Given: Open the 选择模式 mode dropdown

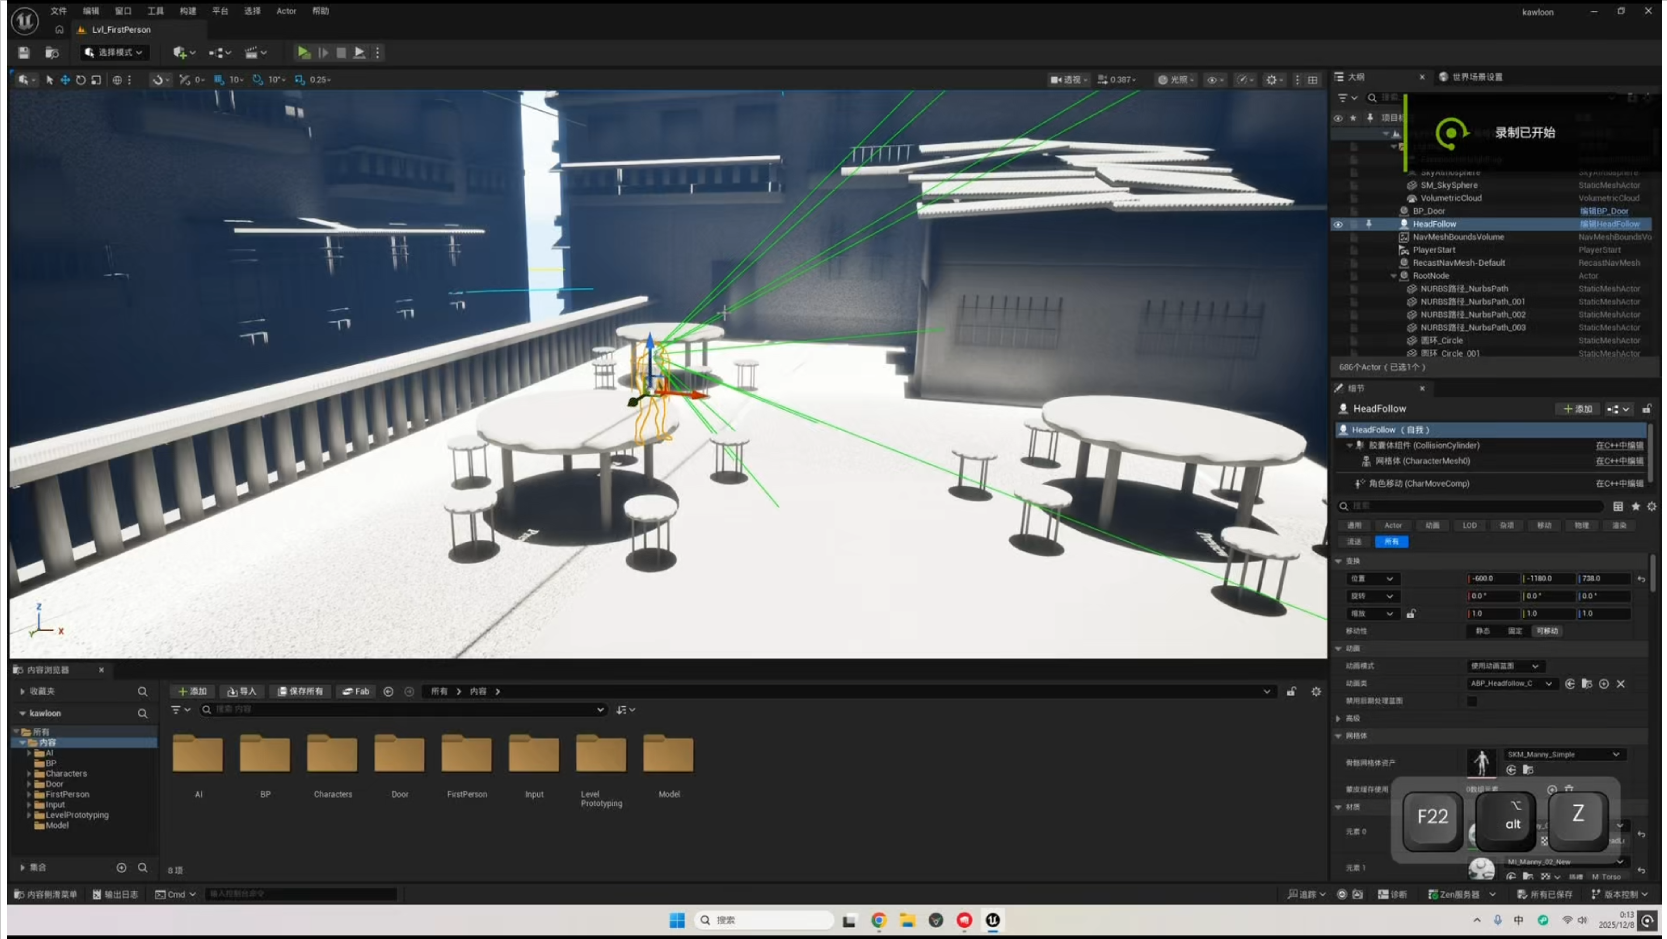Looking at the screenshot, I should pyautogui.click(x=115, y=52).
